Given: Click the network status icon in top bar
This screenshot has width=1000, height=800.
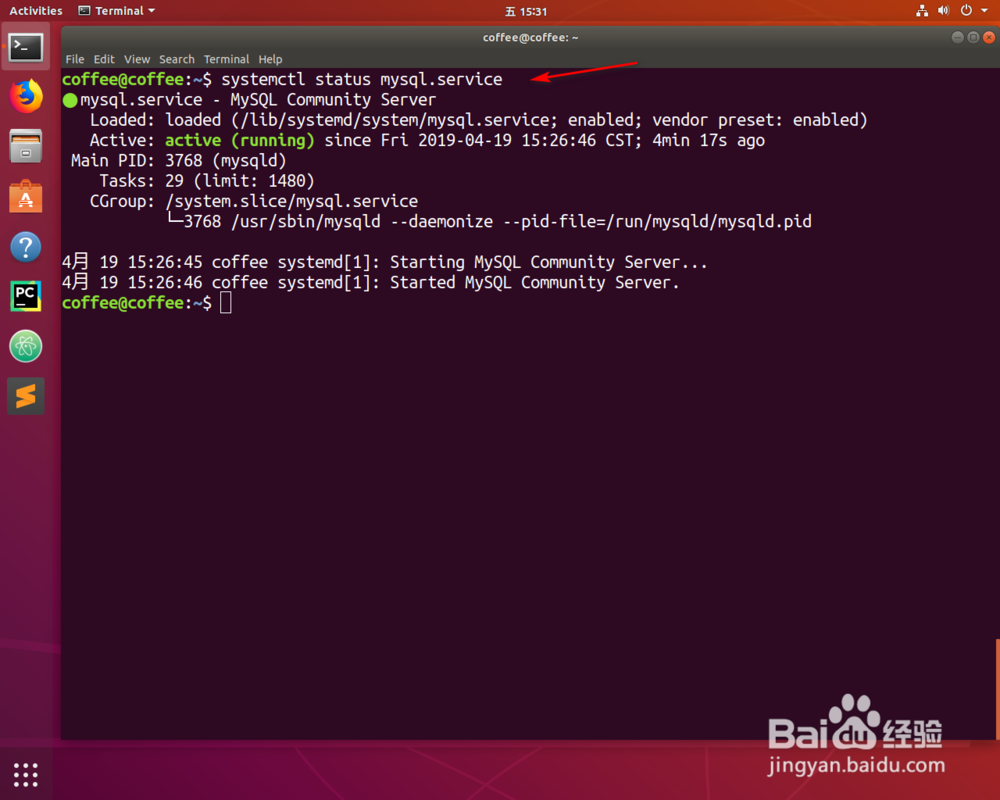Looking at the screenshot, I should tap(922, 11).
